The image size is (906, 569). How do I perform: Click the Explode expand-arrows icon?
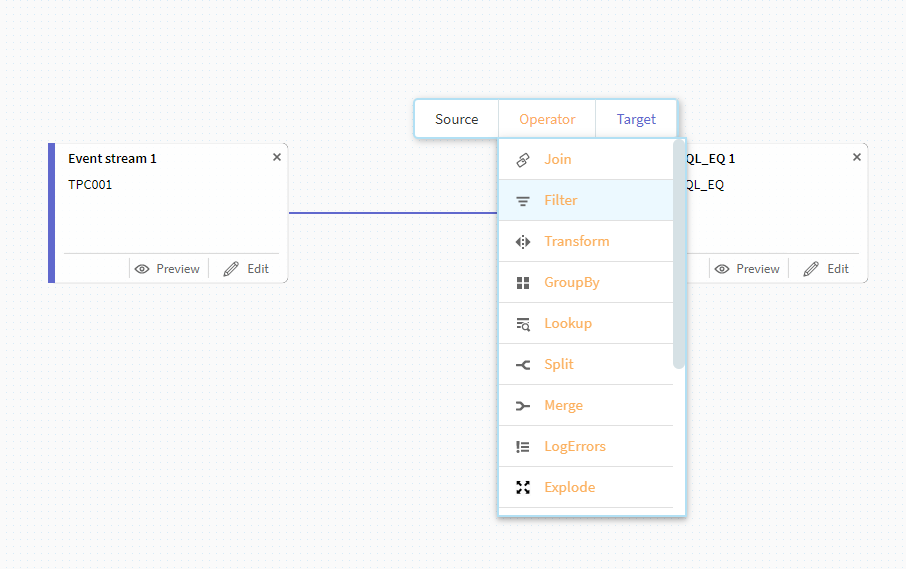[522, 488]
